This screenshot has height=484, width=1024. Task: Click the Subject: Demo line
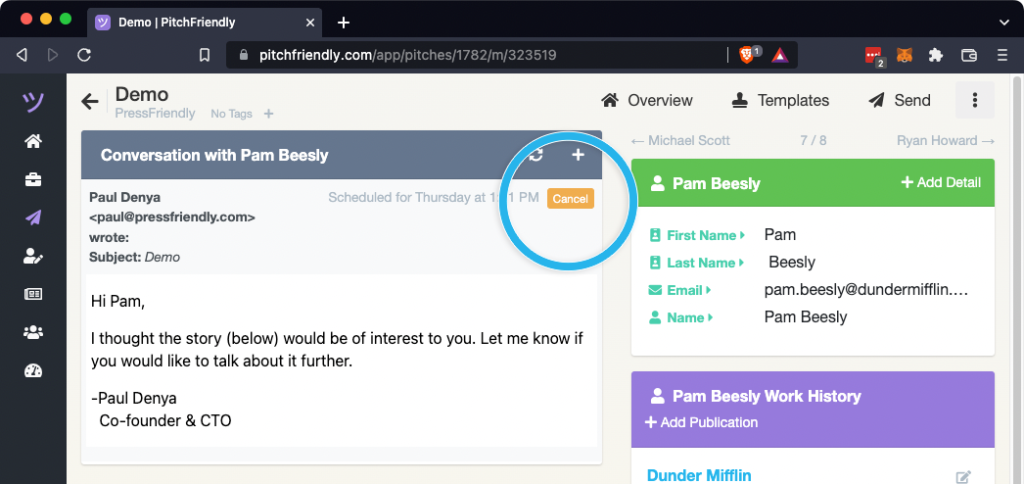coord(134,257)
